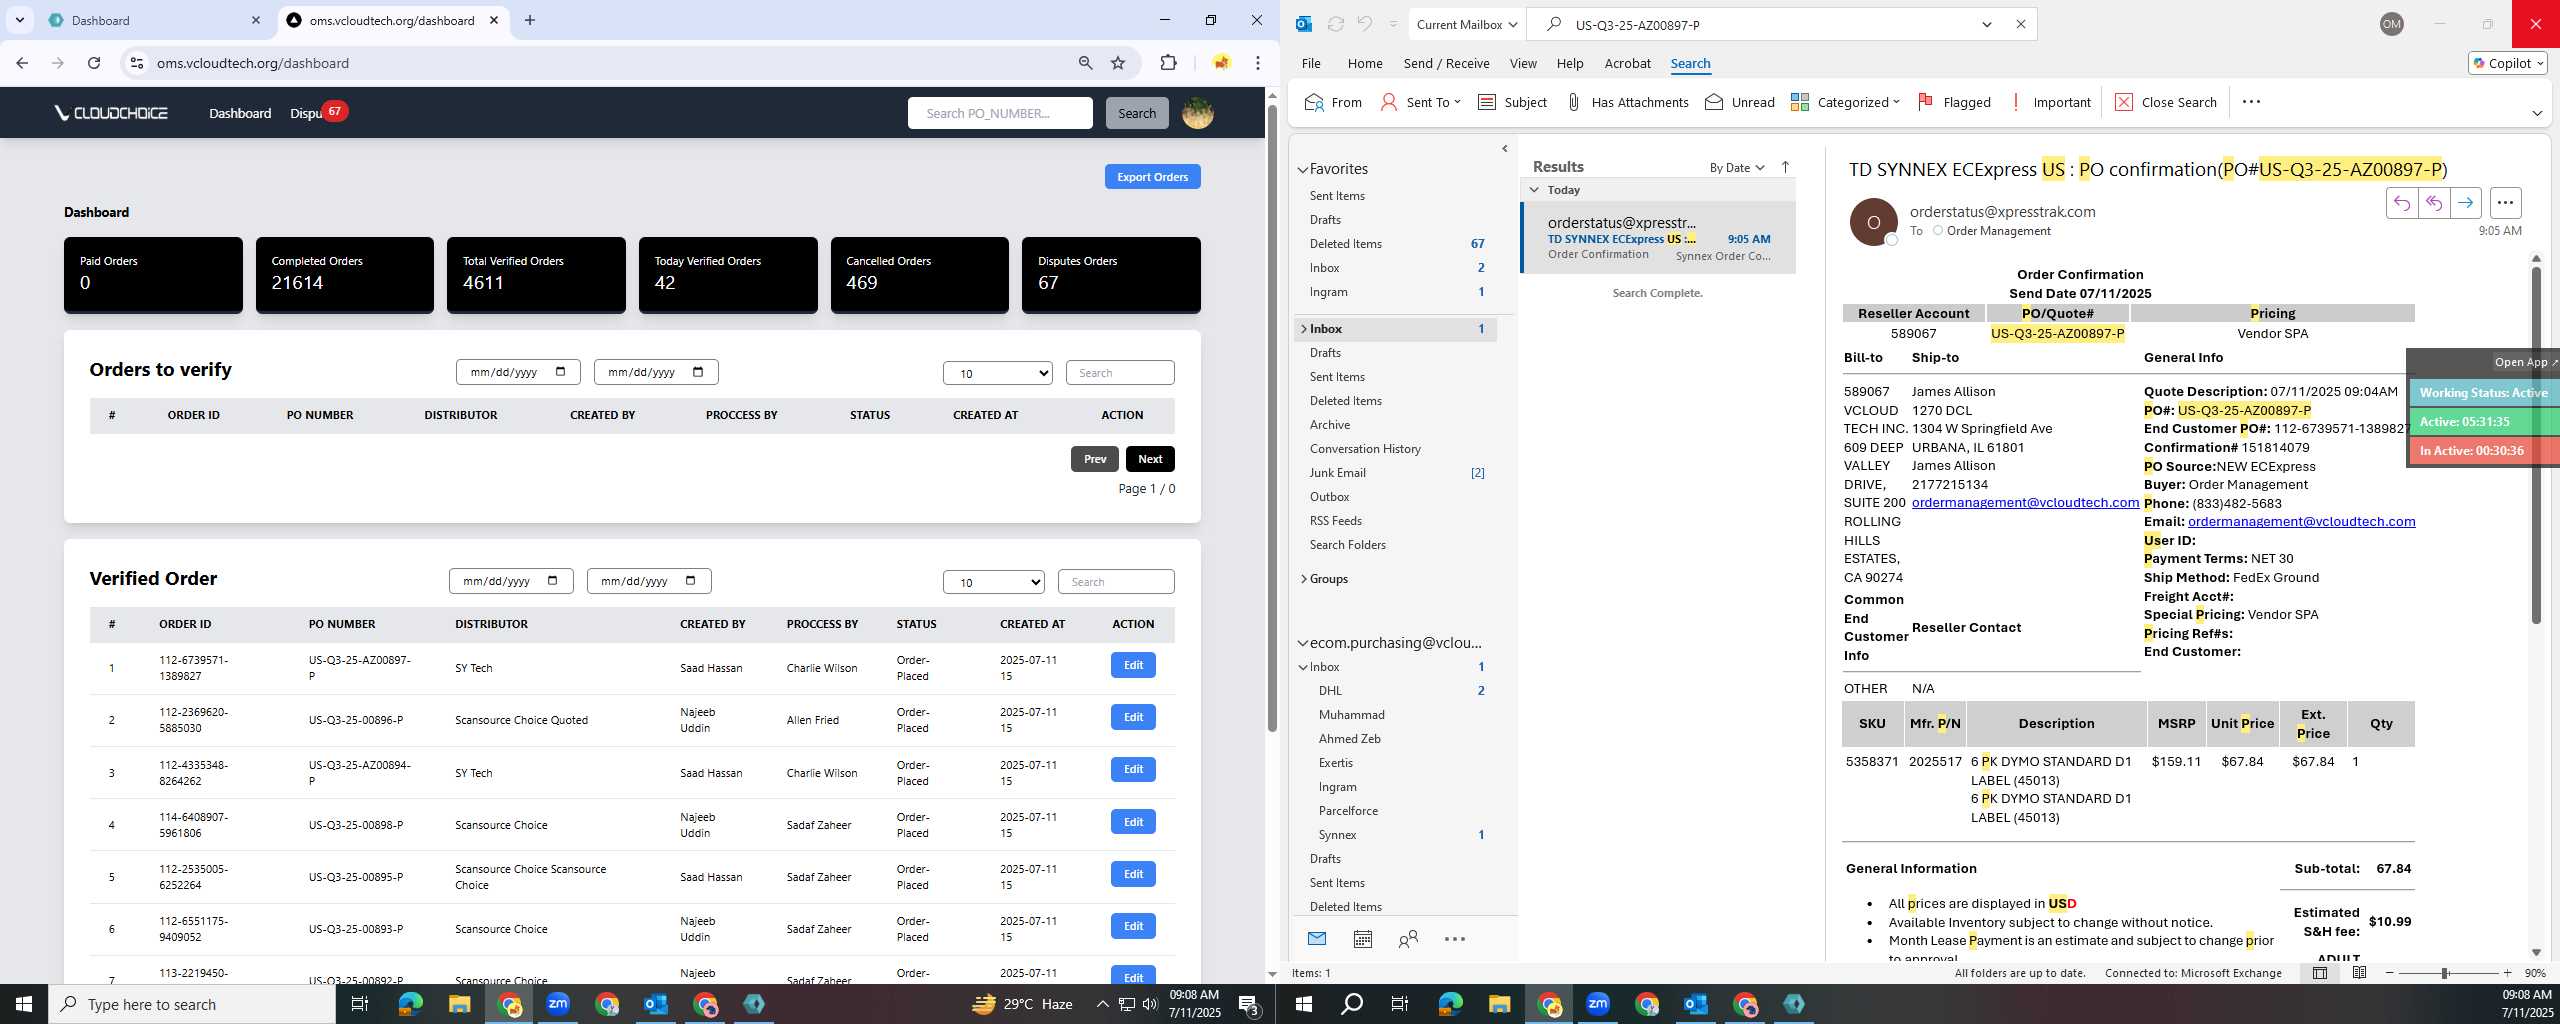Image resolution: width=2560 pixels, height=1024 pixels.
Task: Click Search button beside PO number field
Action: click(x=1136, y=113)
